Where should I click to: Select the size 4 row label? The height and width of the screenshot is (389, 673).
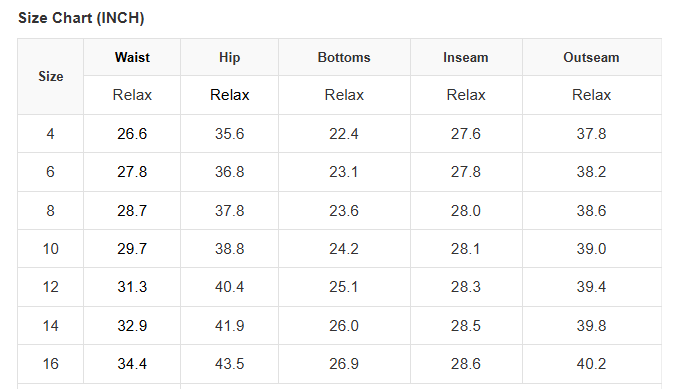point(50,134)
